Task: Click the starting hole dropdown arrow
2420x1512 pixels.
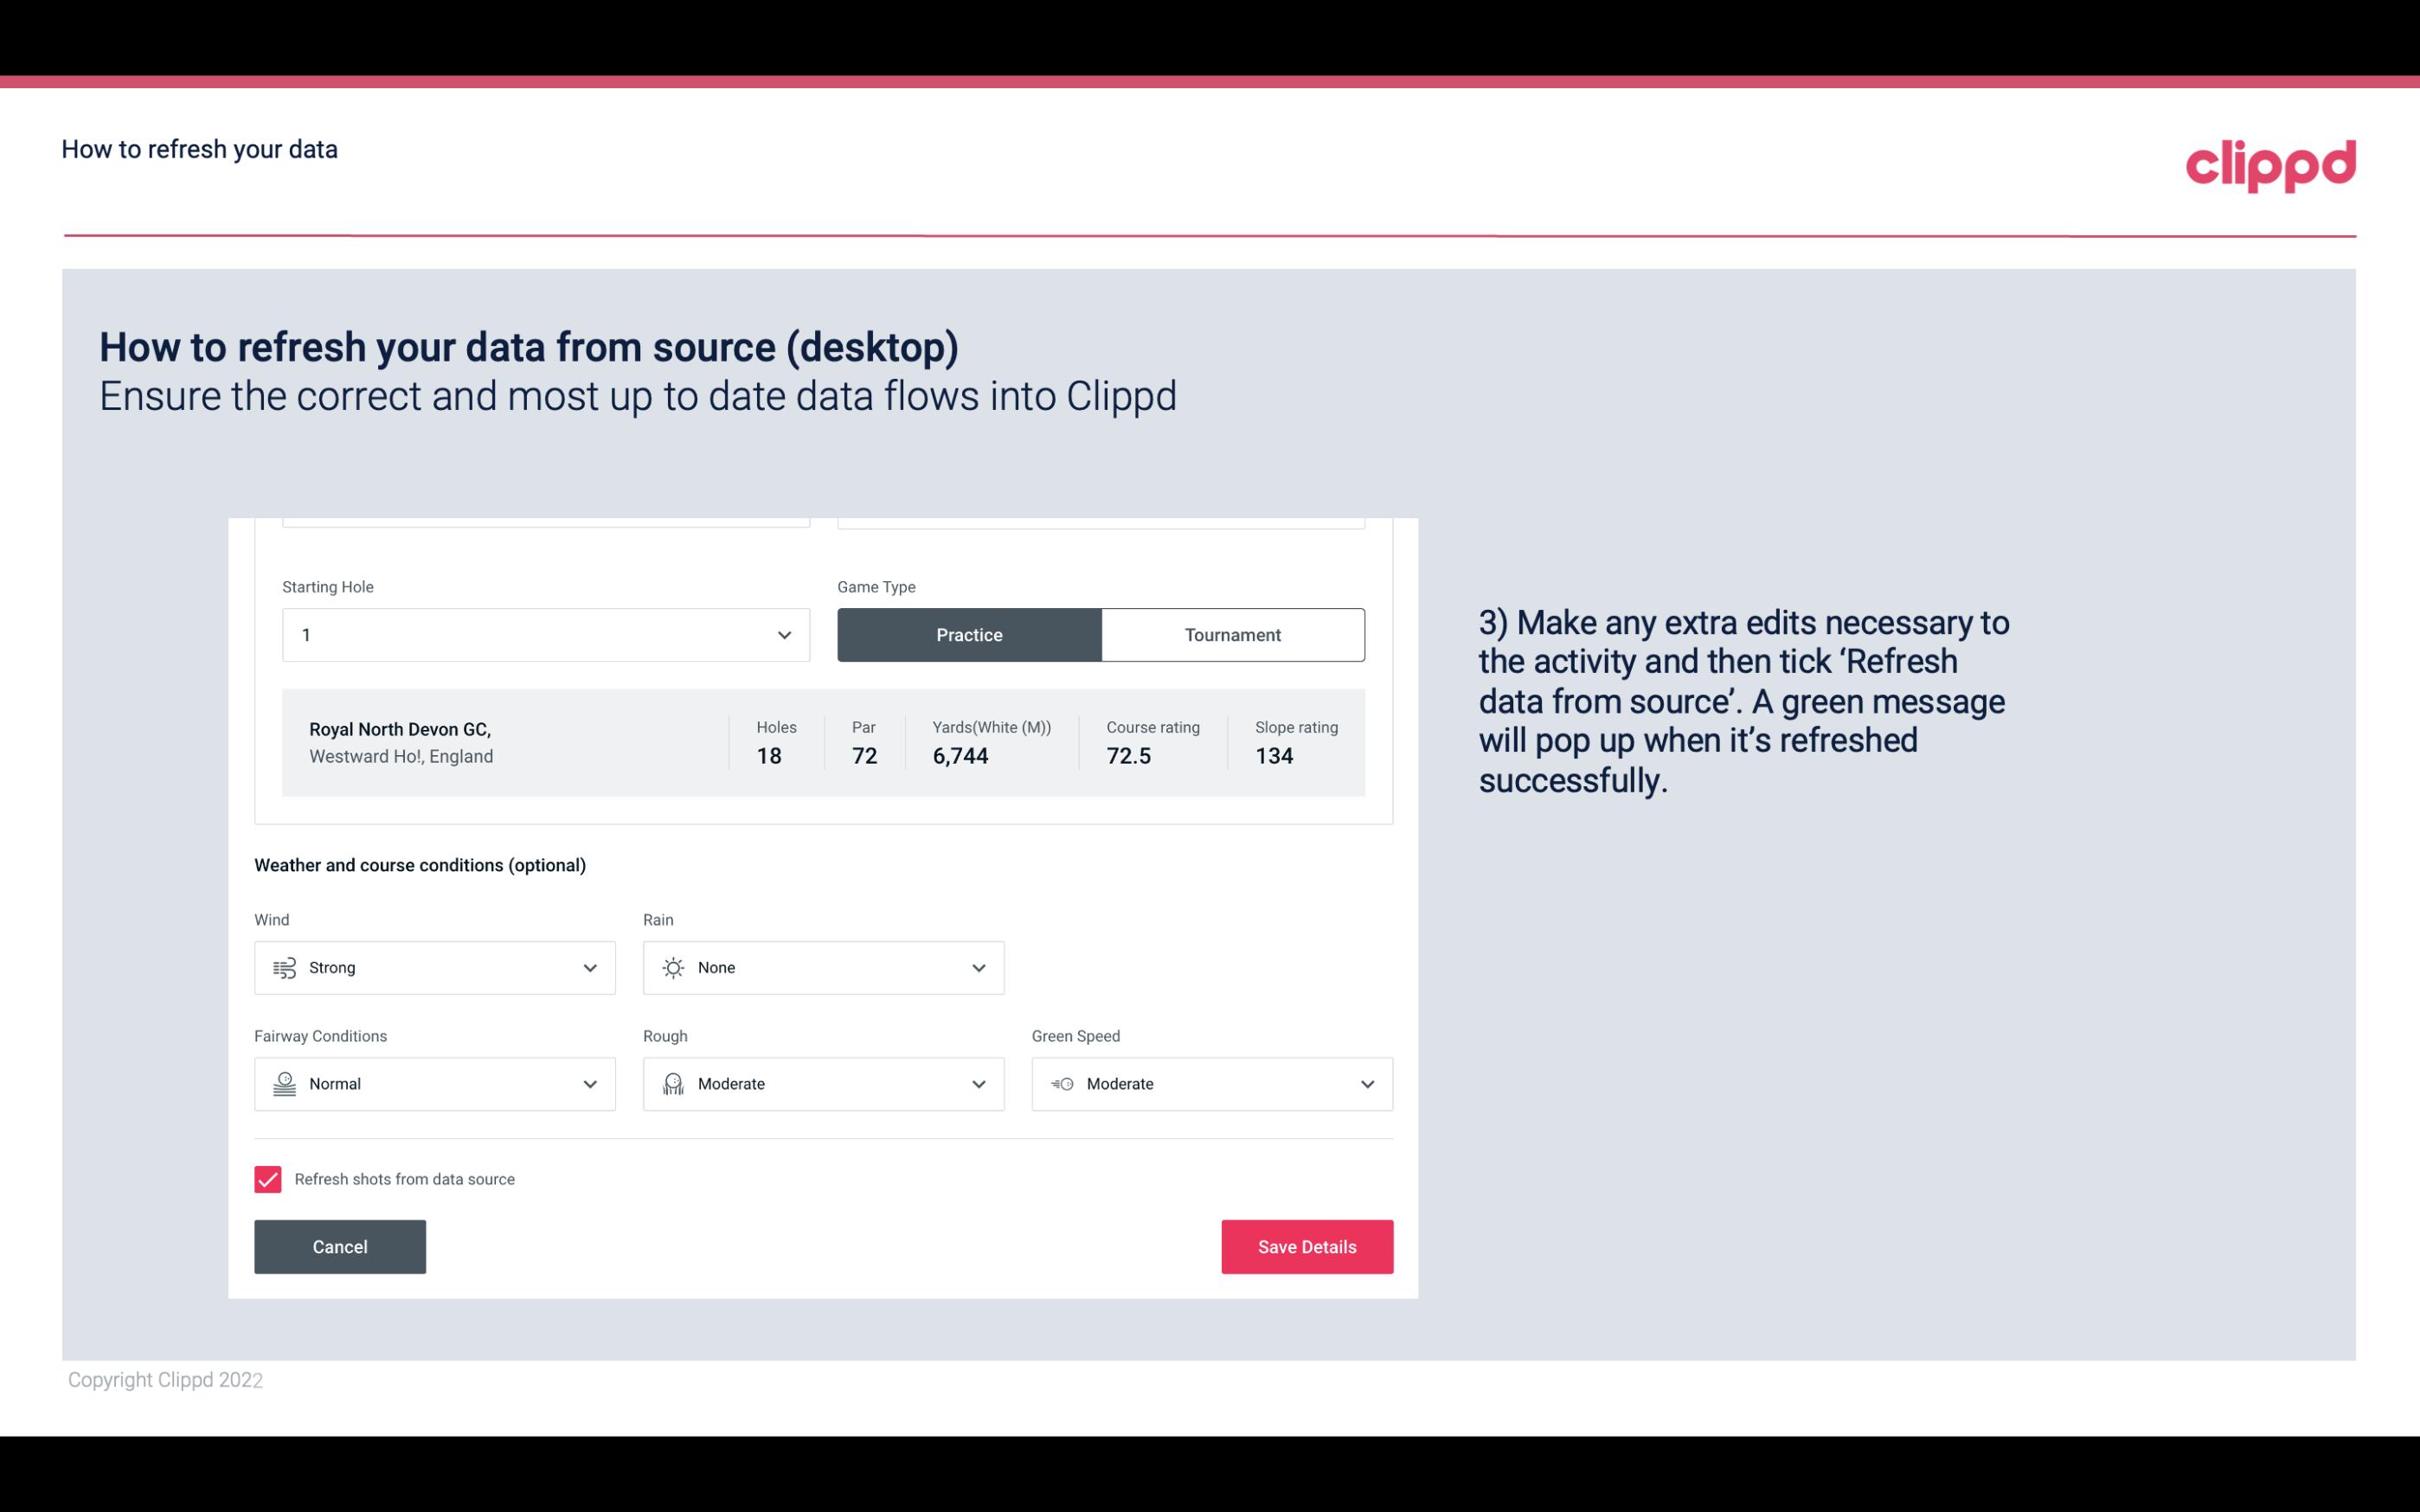Action: (784, 634)
